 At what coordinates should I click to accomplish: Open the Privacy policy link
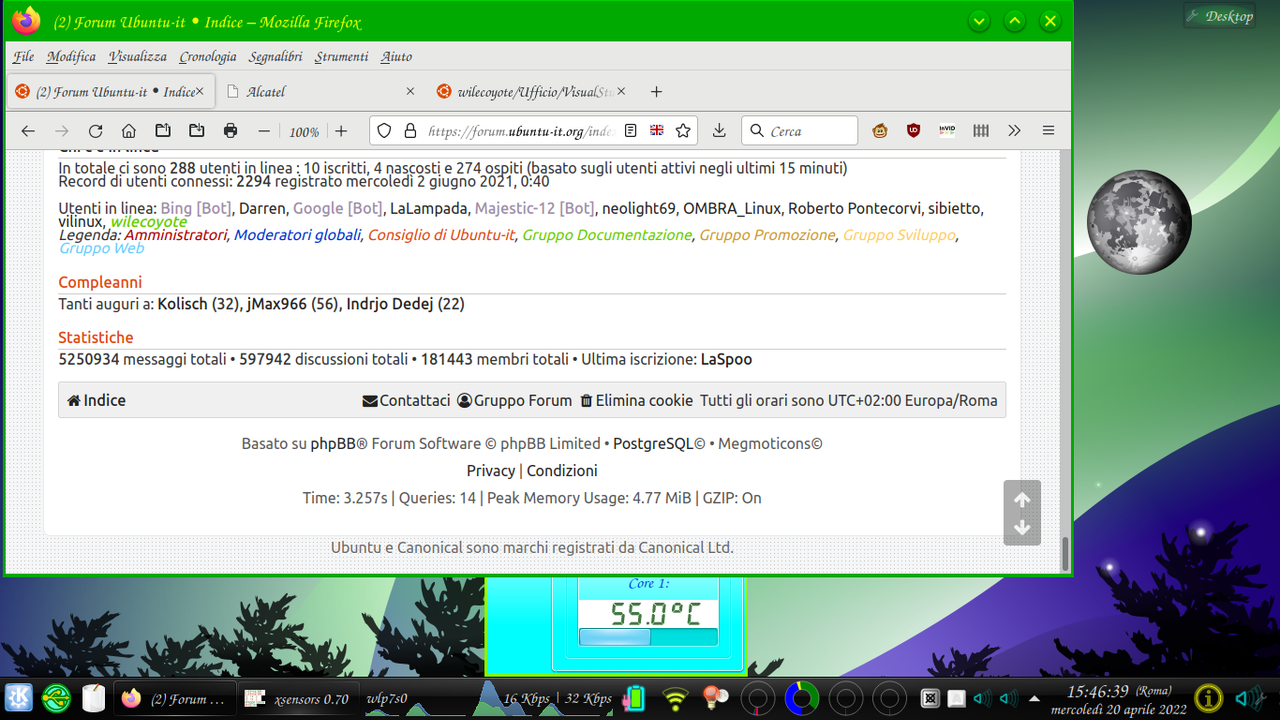(491, 470)
